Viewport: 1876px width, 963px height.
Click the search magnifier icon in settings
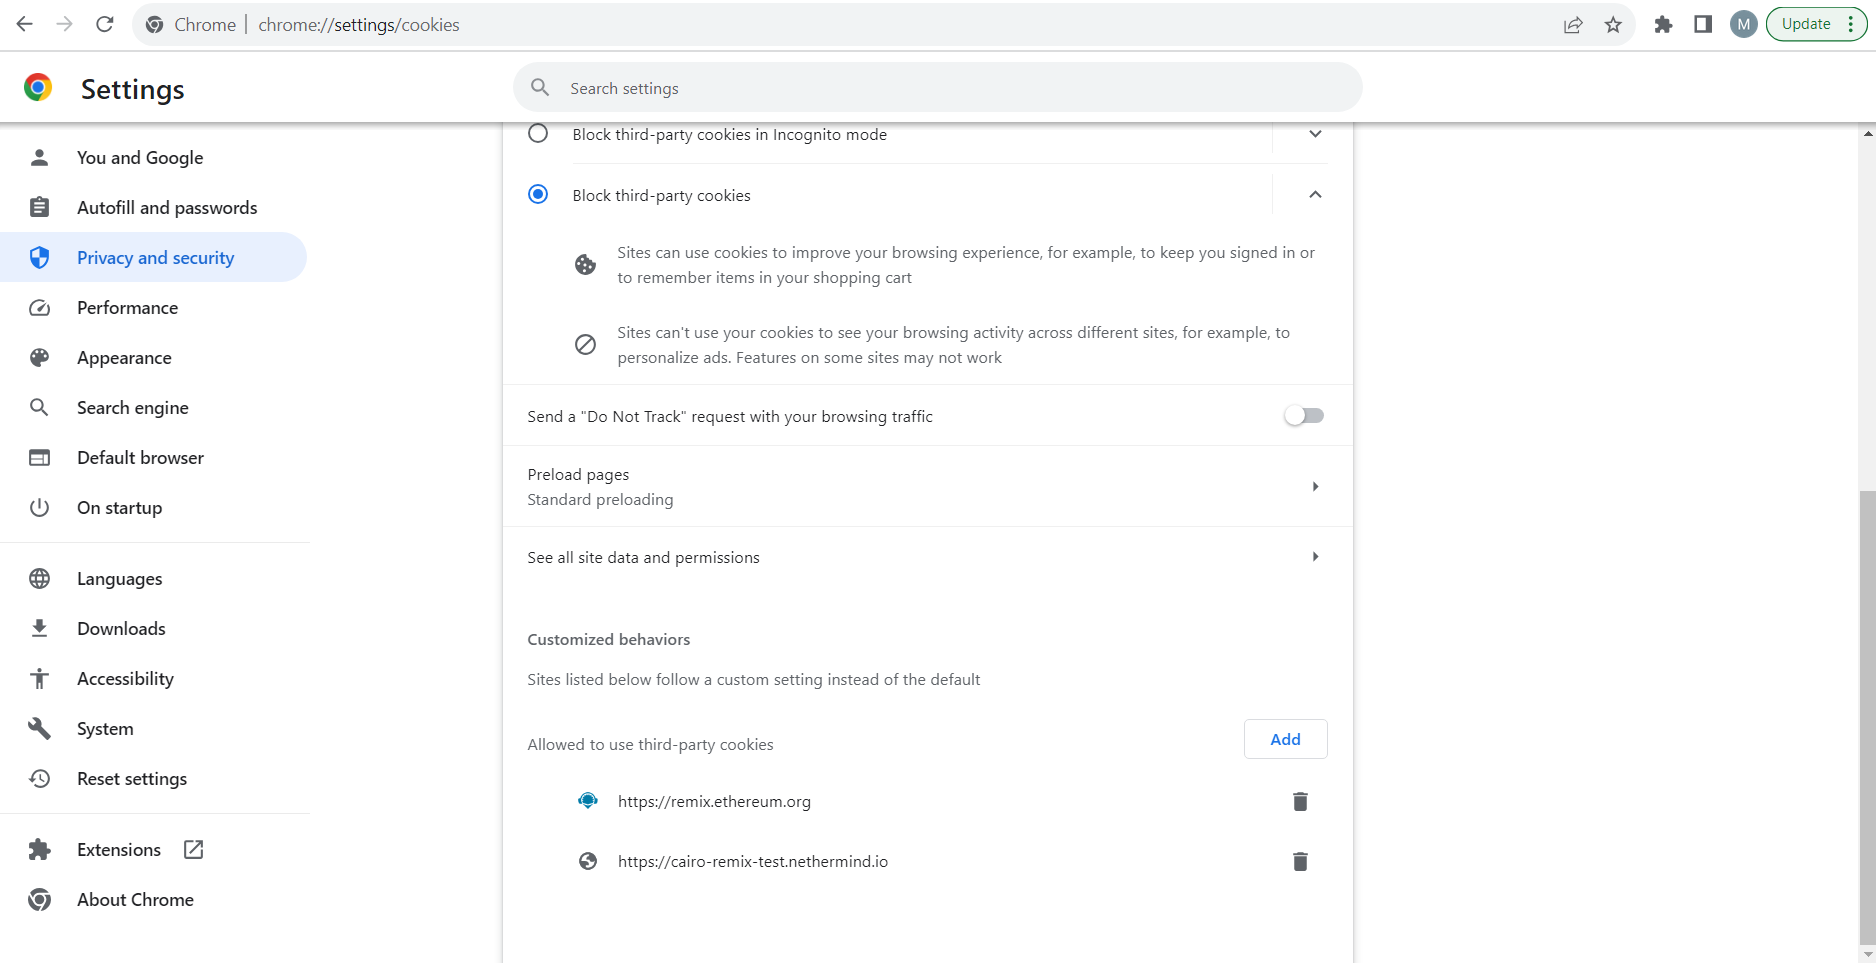[x=540, y=87]
